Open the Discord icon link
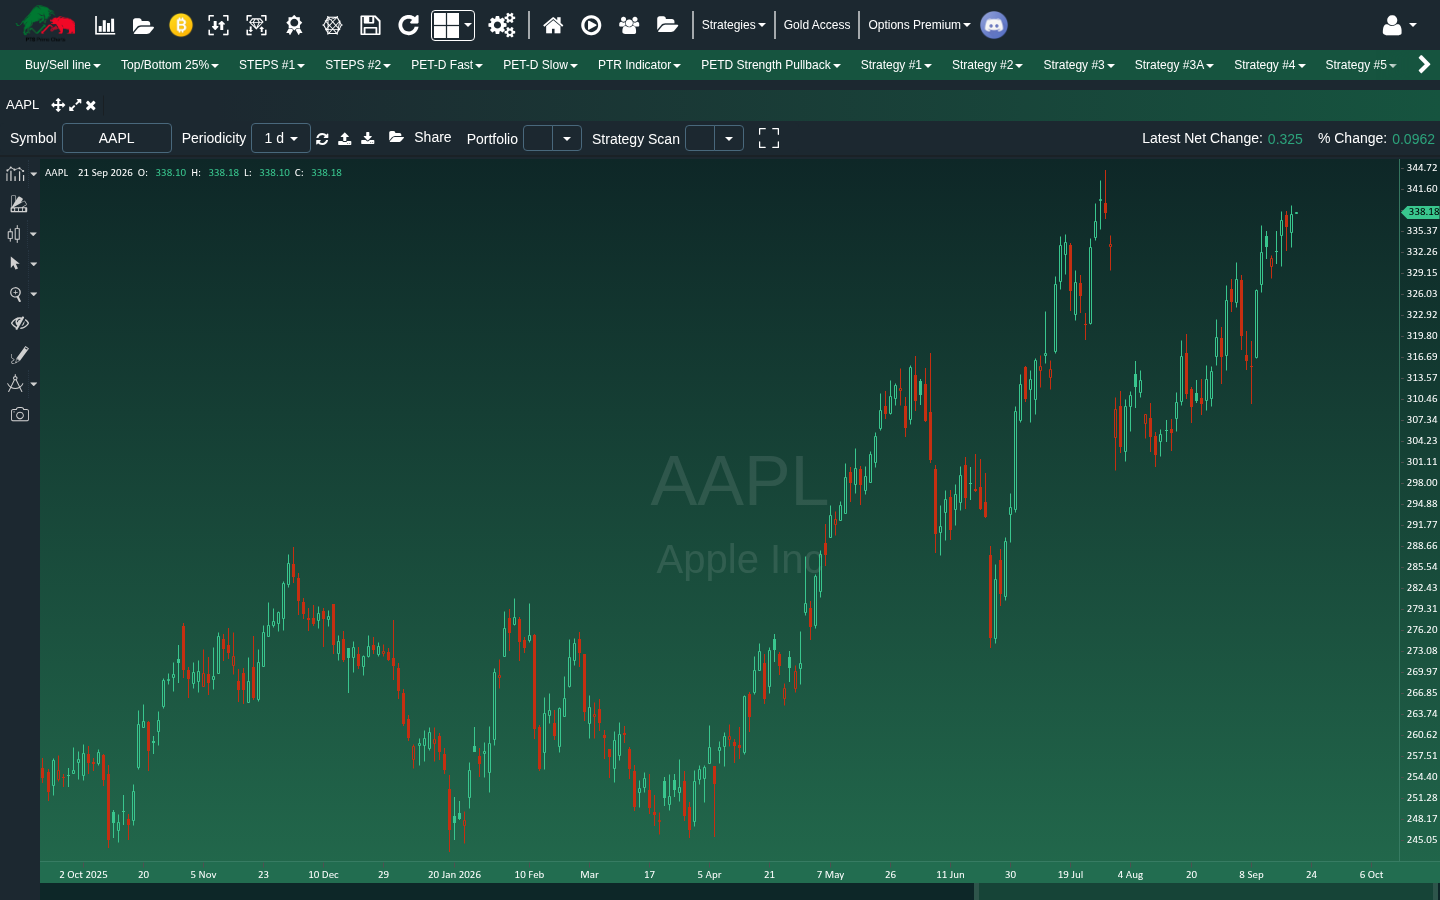 point(994,25)
